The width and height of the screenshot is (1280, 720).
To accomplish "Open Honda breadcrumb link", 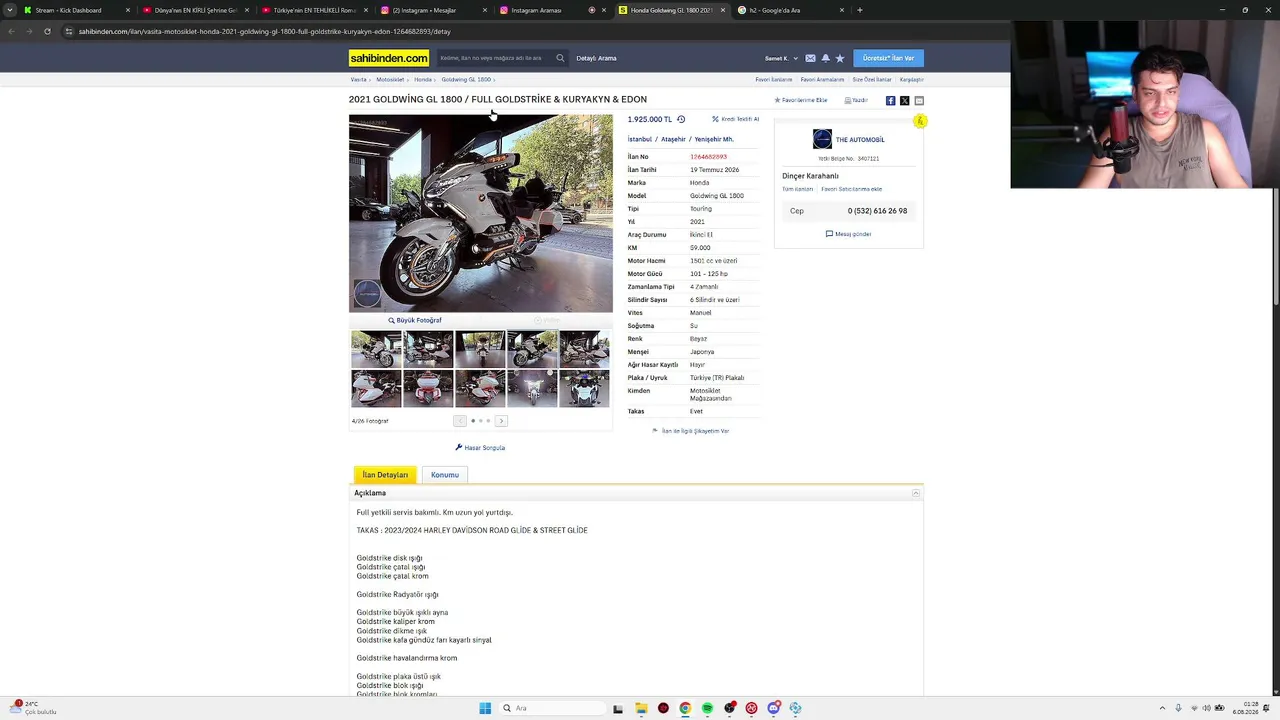I will (423, 79).
